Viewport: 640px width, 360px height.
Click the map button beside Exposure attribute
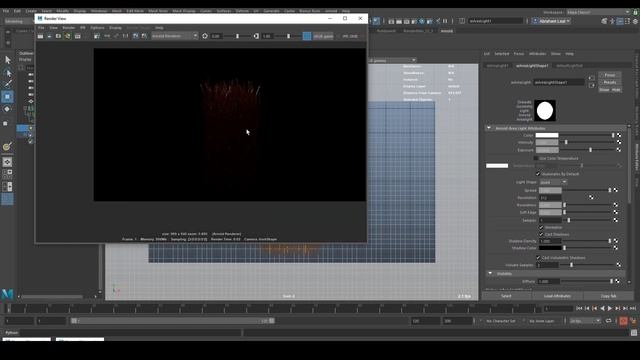pos(619,150)
